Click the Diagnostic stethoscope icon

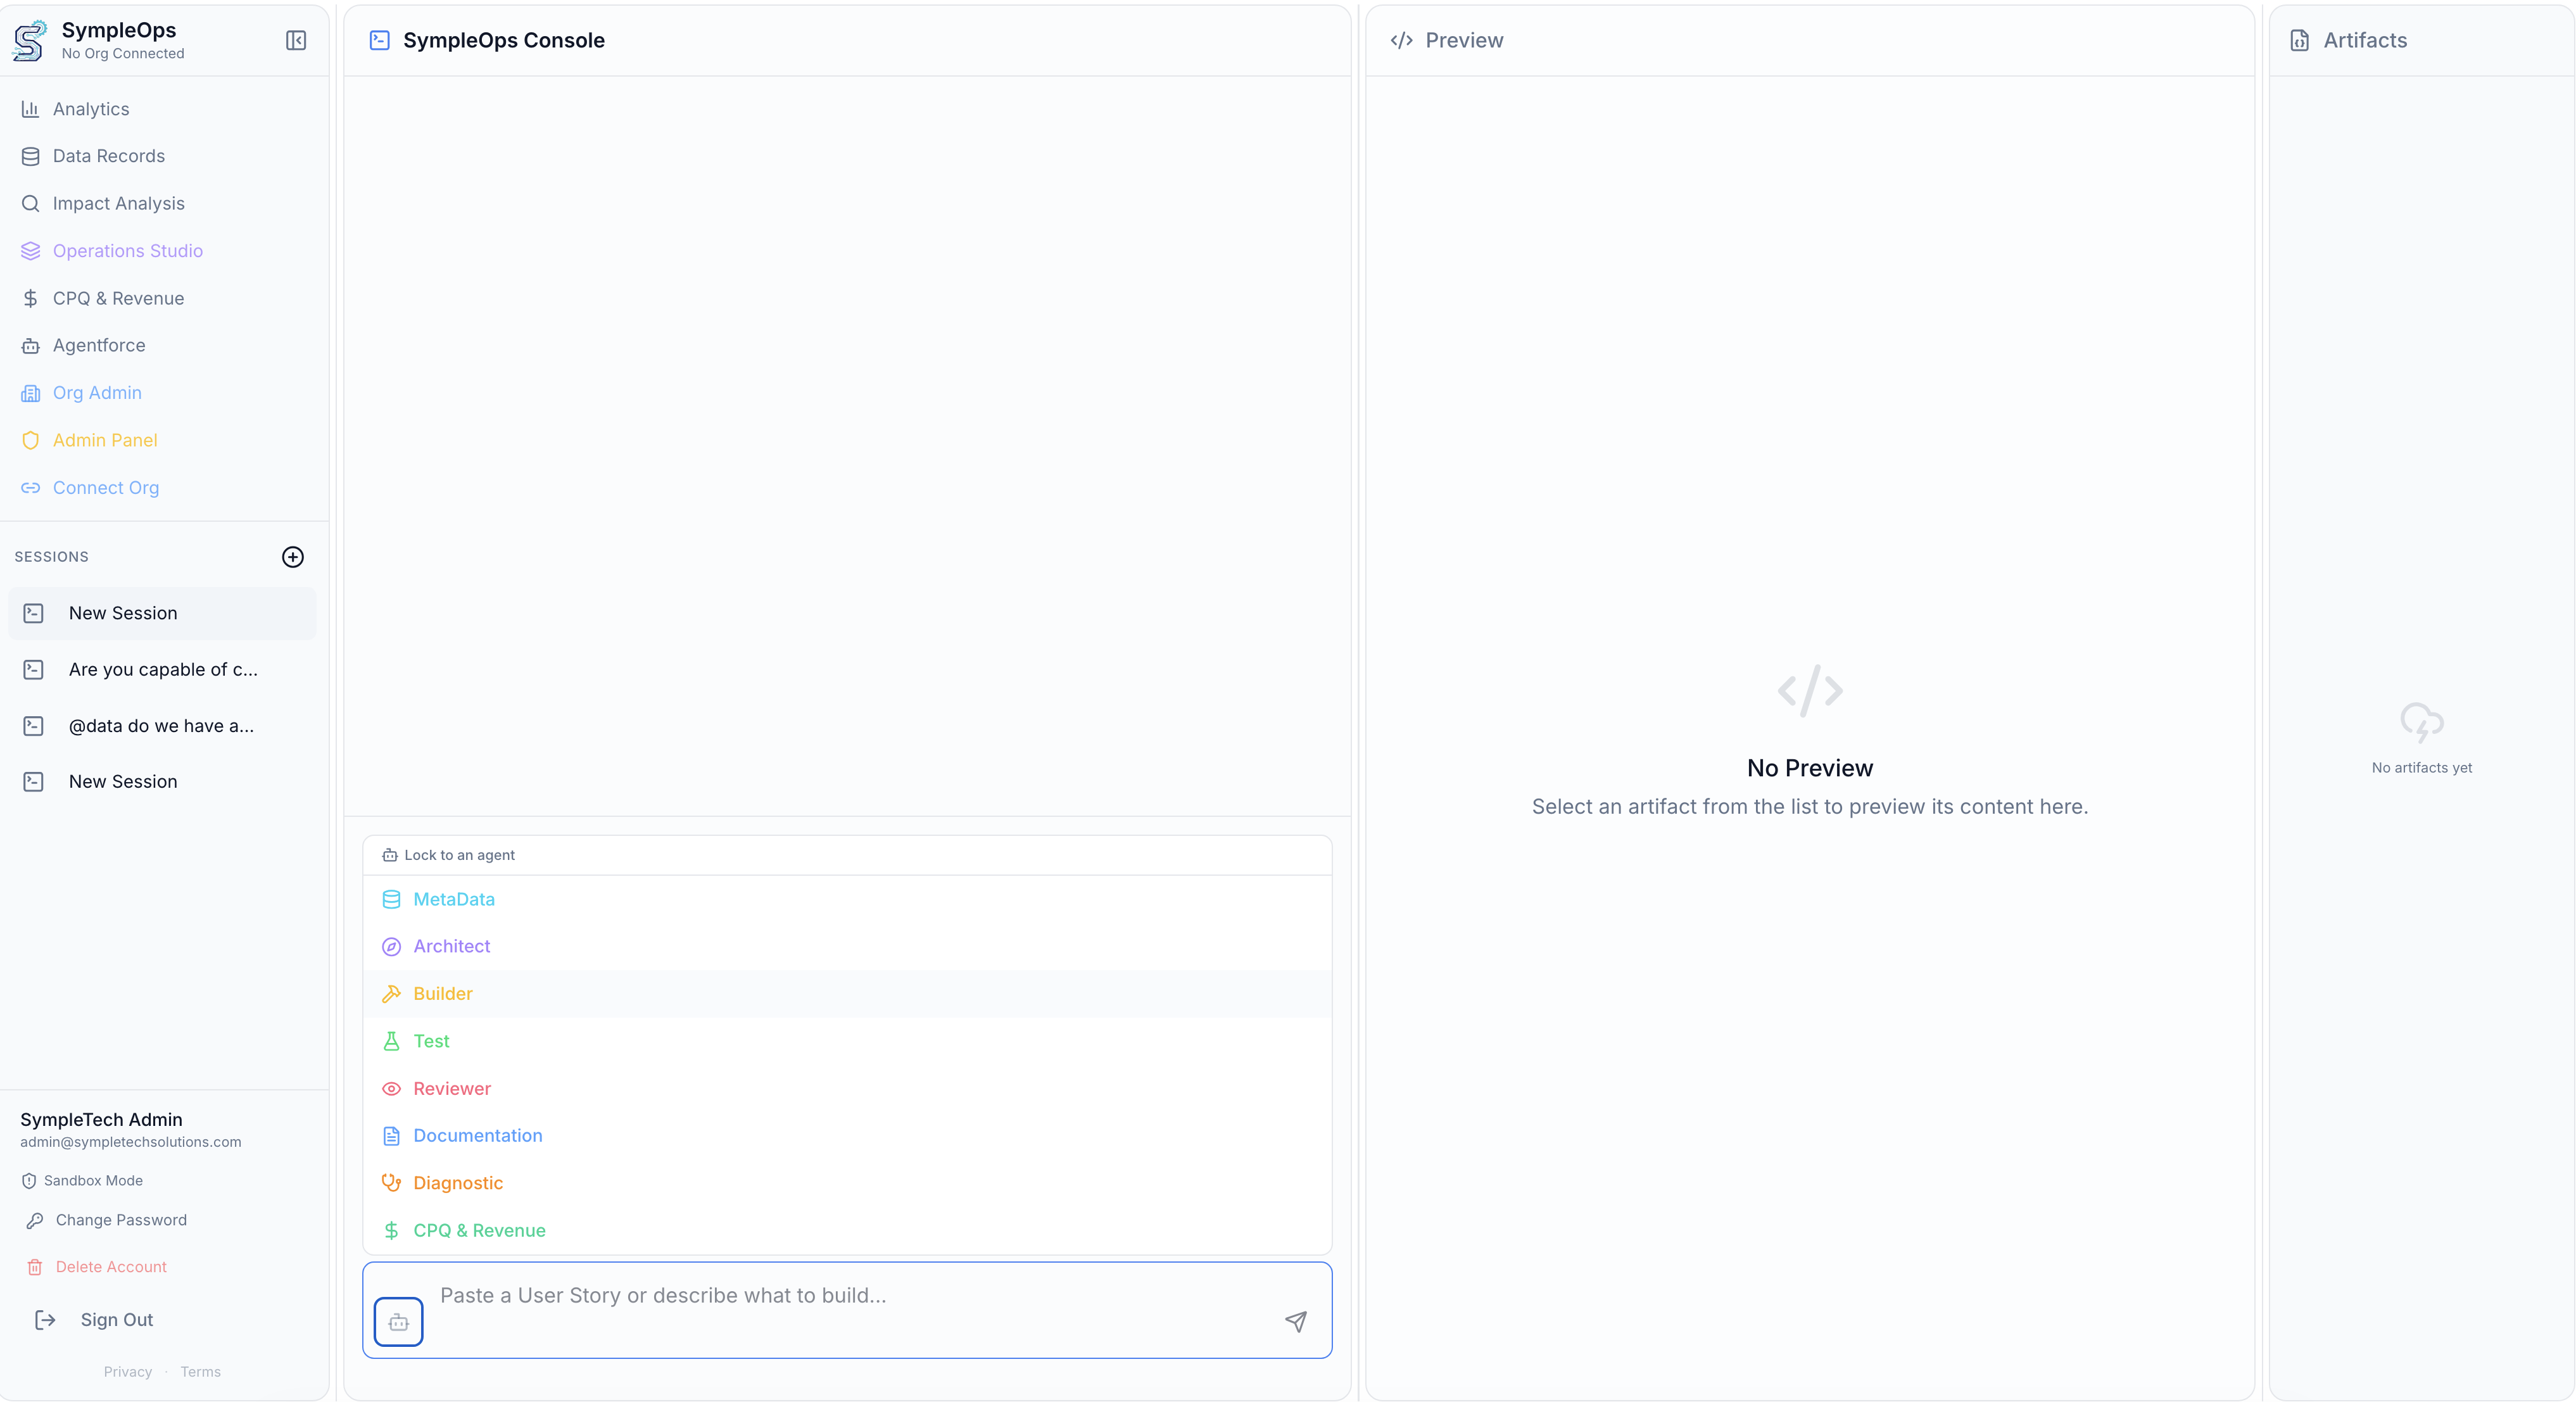pos(391,1183)
